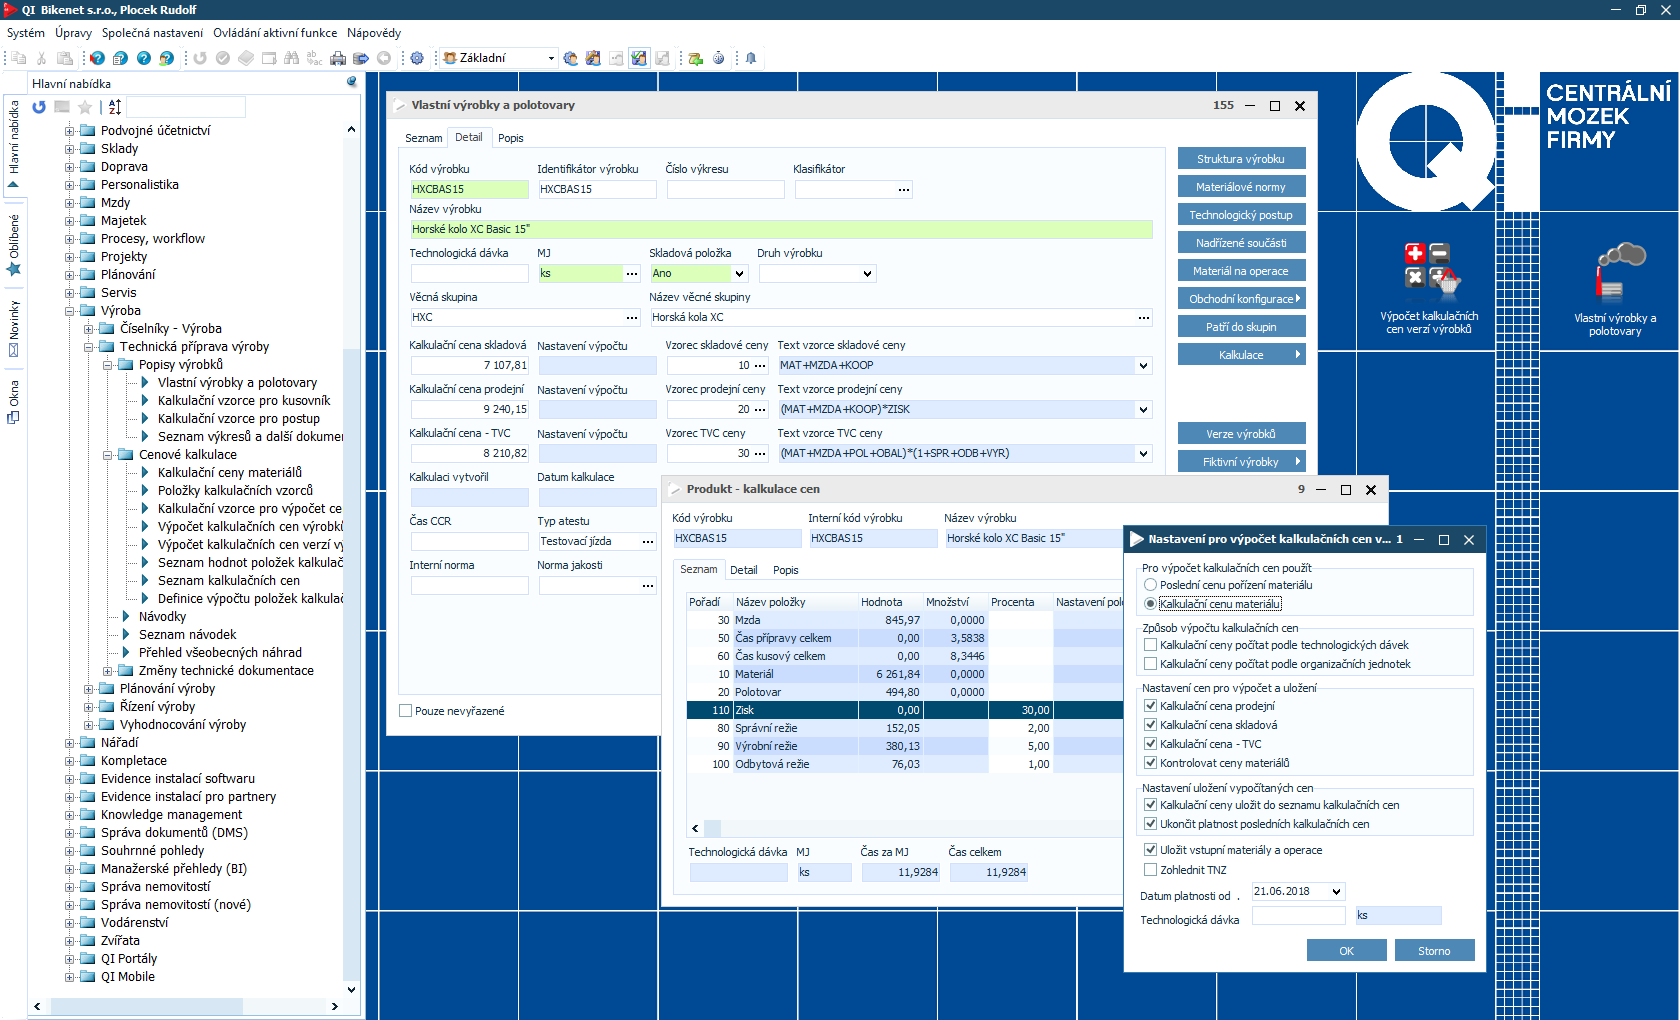Click the settings gear toolbar icon
The image size is (1680, 1020).
[417, 58]
